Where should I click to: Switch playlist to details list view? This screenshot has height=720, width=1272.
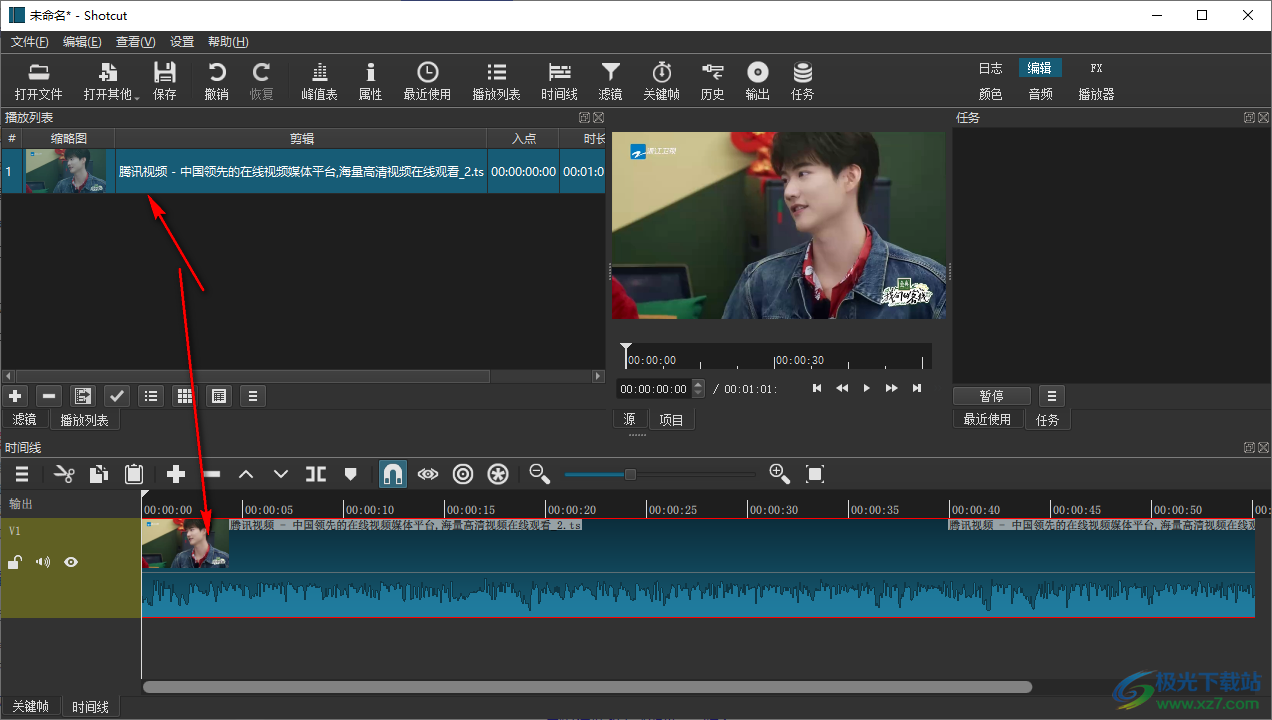coord(151,396)
